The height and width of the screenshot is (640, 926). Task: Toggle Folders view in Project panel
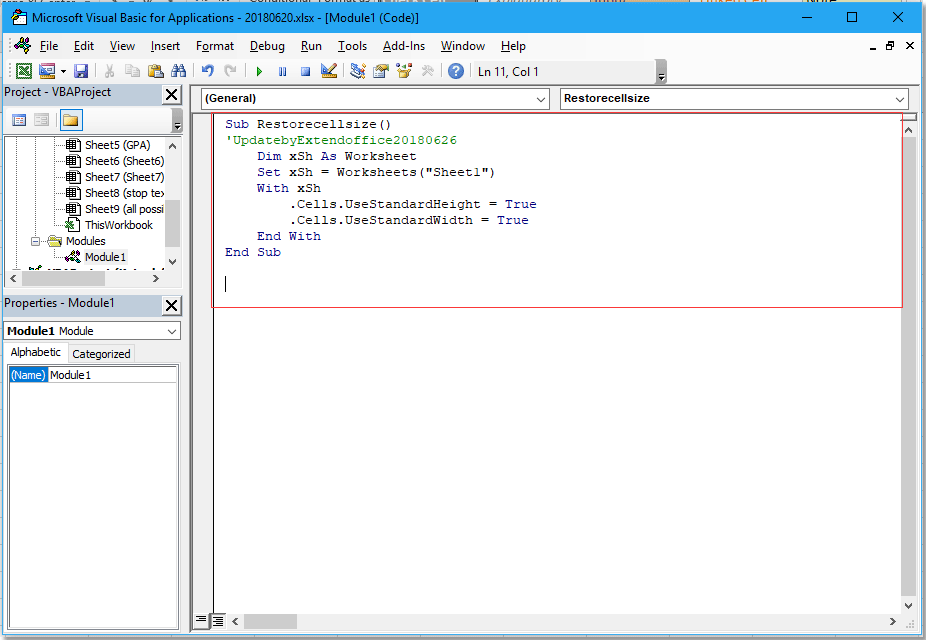(x=71, y=120)
